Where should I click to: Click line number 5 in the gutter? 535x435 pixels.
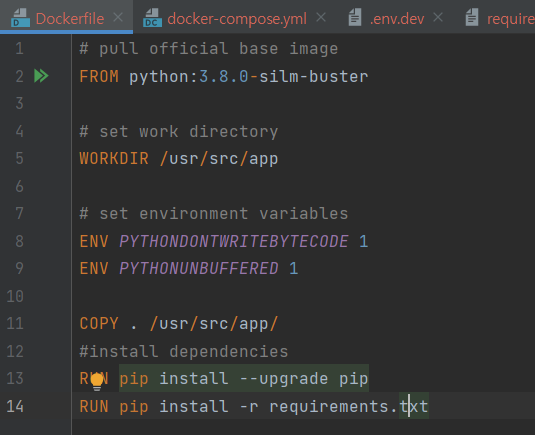19,159
